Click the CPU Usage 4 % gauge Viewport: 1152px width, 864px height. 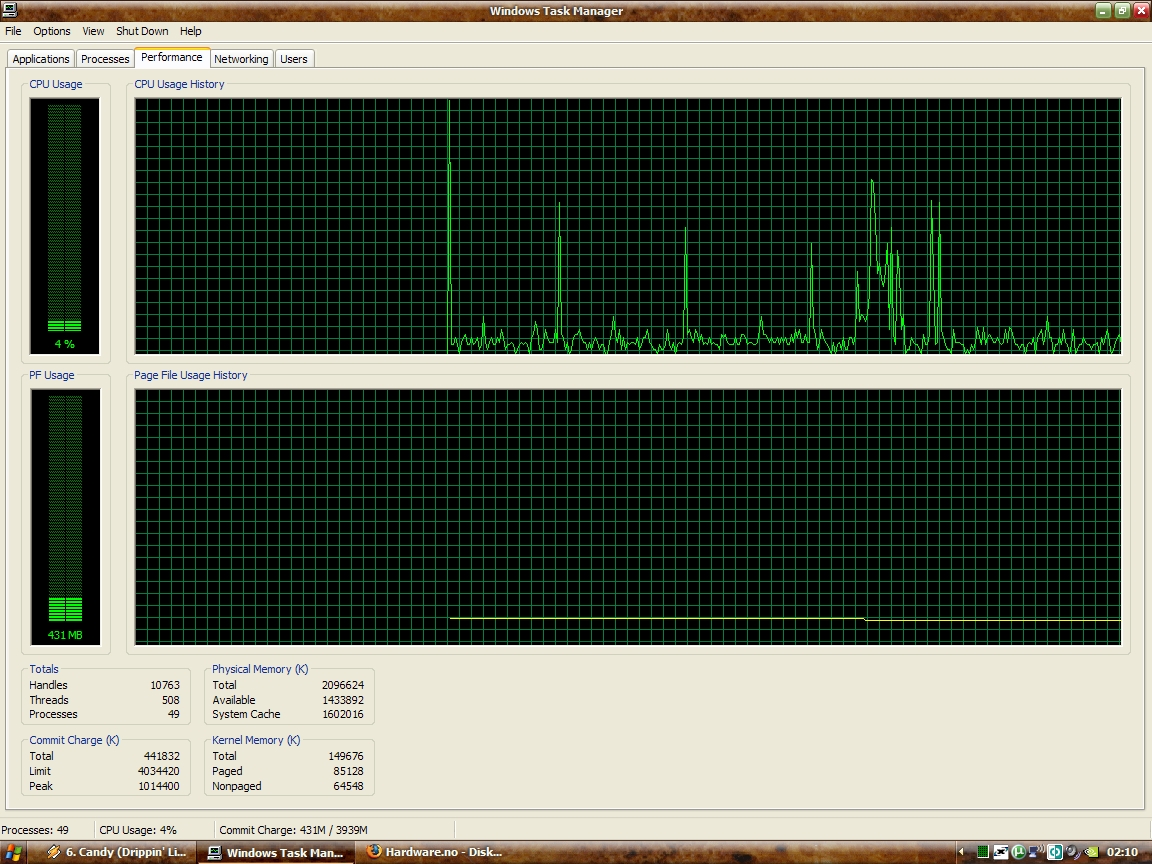(x=65, y=226)
